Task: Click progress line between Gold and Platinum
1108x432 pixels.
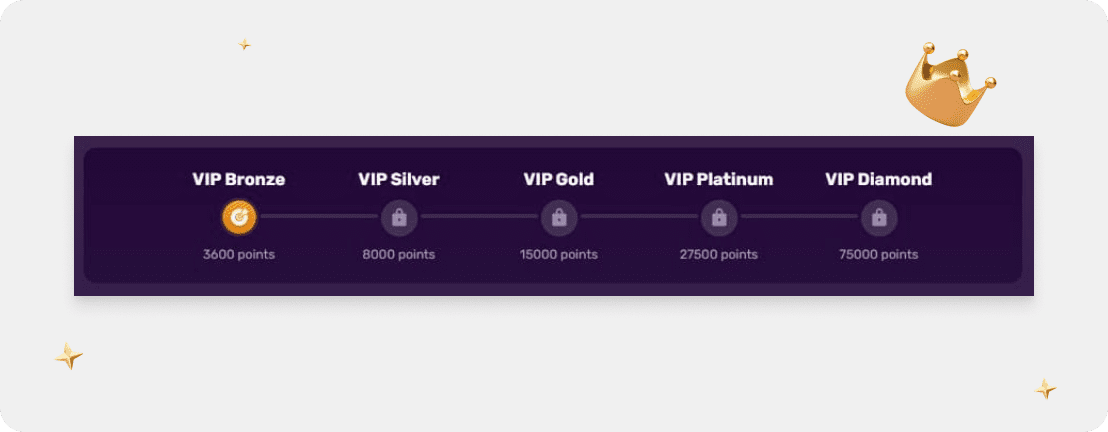Action: 639,216
